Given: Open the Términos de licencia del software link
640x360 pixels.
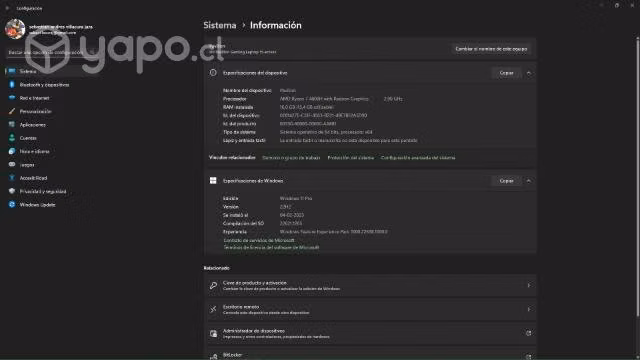Looking at the screenshot, I should (x=271, y=247).
